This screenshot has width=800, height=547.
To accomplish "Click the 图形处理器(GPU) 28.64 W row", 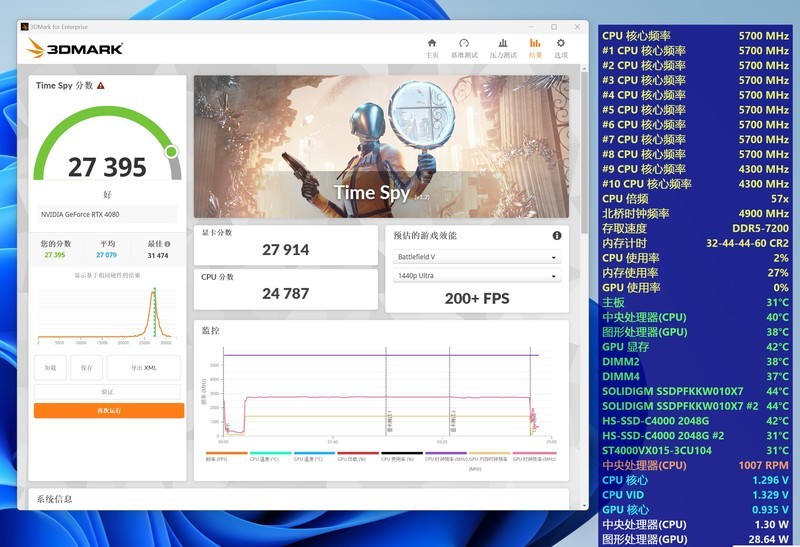I will coord(695,539).
